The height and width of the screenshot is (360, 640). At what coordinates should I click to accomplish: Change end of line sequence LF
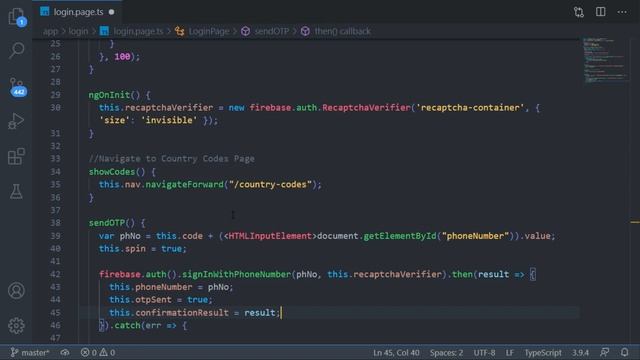point(510,353)
